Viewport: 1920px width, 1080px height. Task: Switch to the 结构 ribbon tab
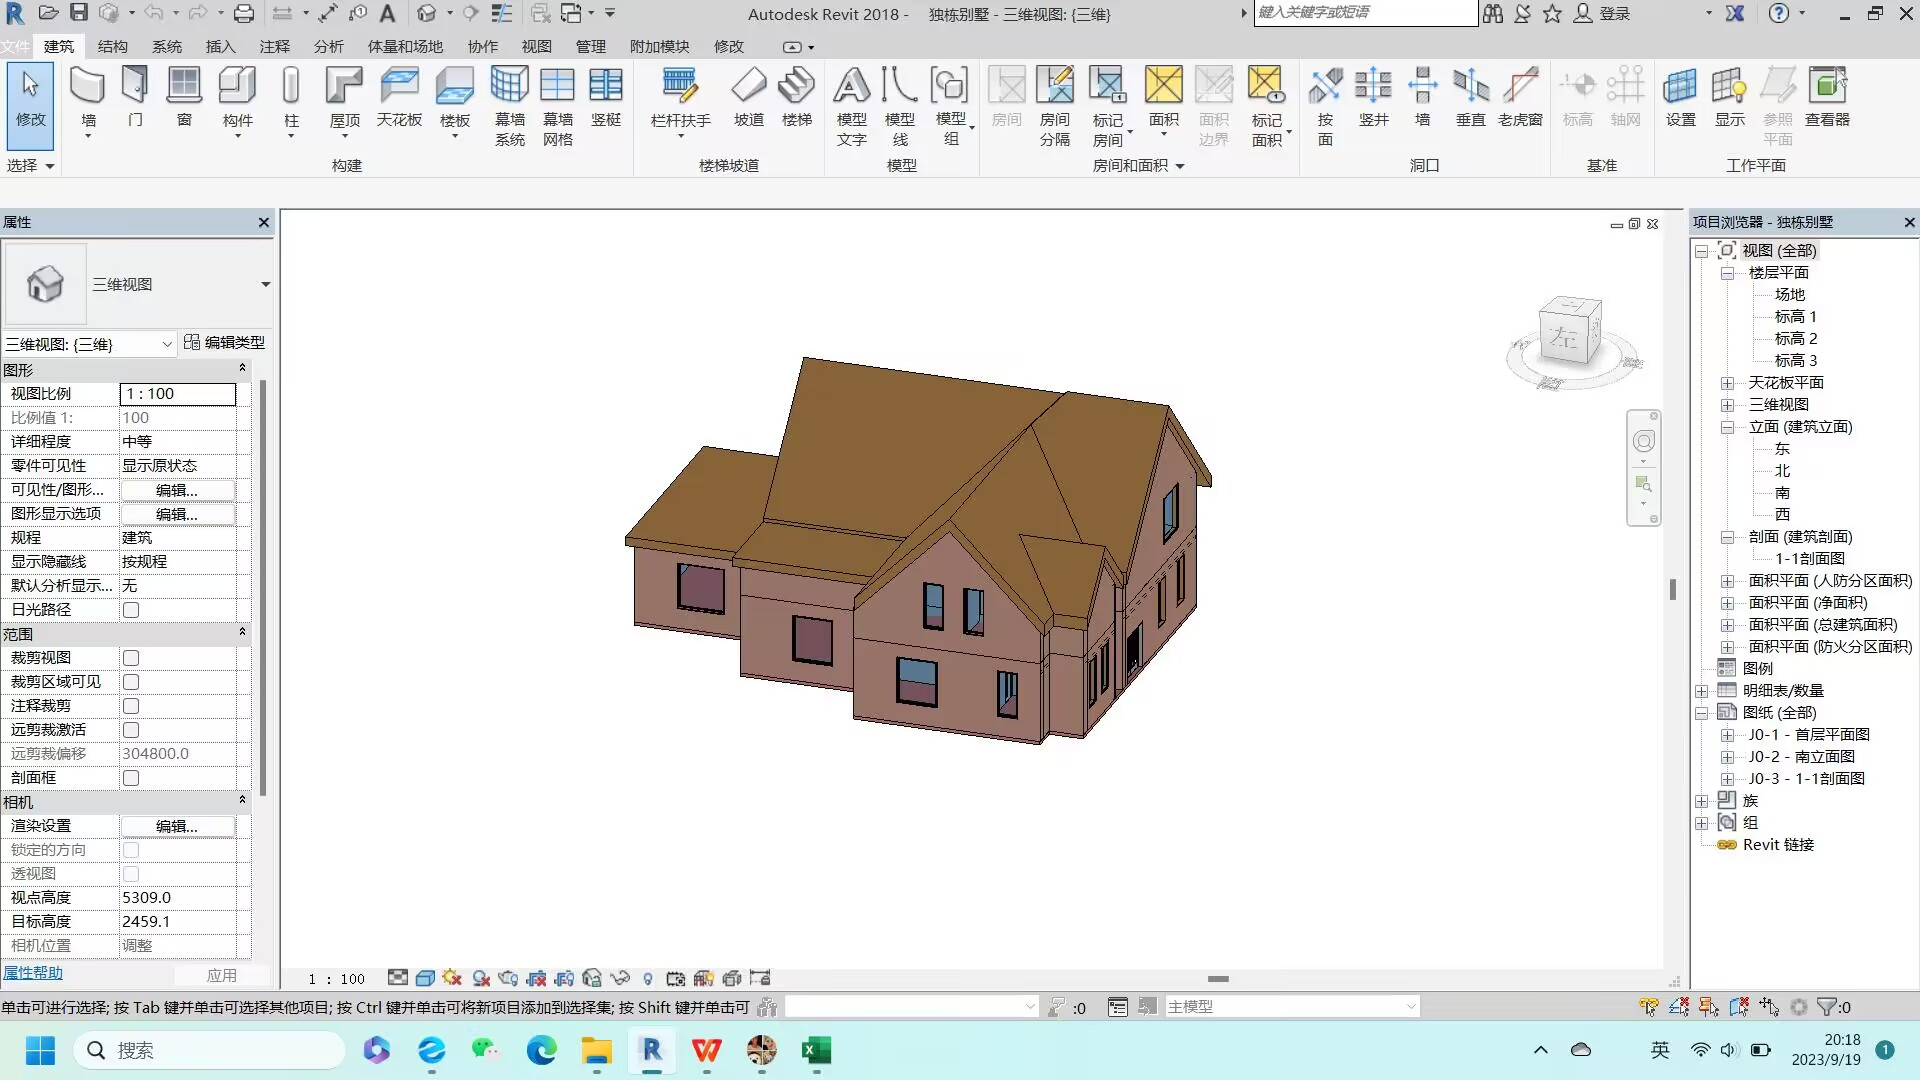(x=112, y=47)
